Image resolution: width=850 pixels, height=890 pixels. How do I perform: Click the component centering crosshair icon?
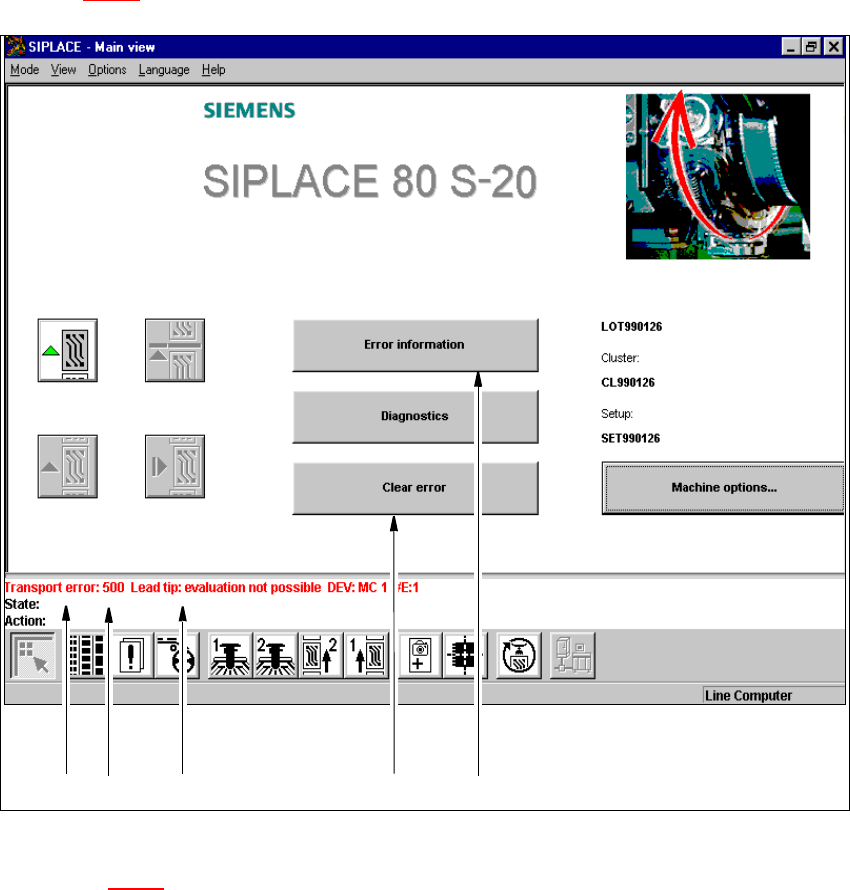464,656
